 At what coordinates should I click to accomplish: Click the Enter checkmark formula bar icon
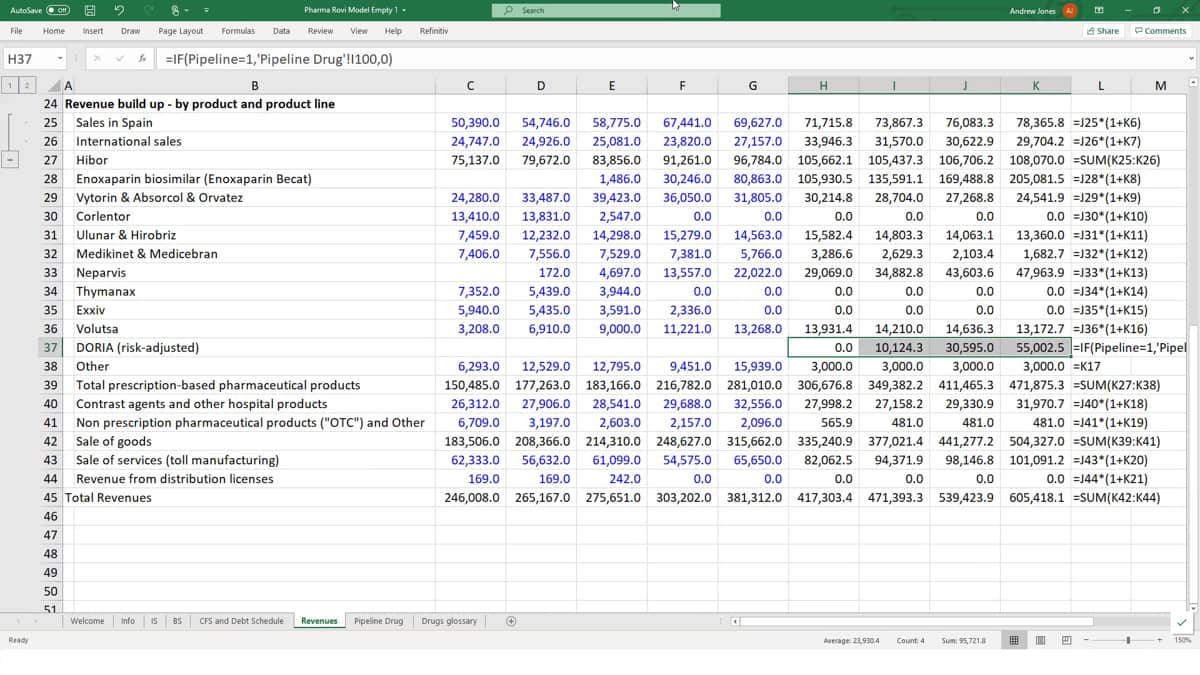point(118,59)
